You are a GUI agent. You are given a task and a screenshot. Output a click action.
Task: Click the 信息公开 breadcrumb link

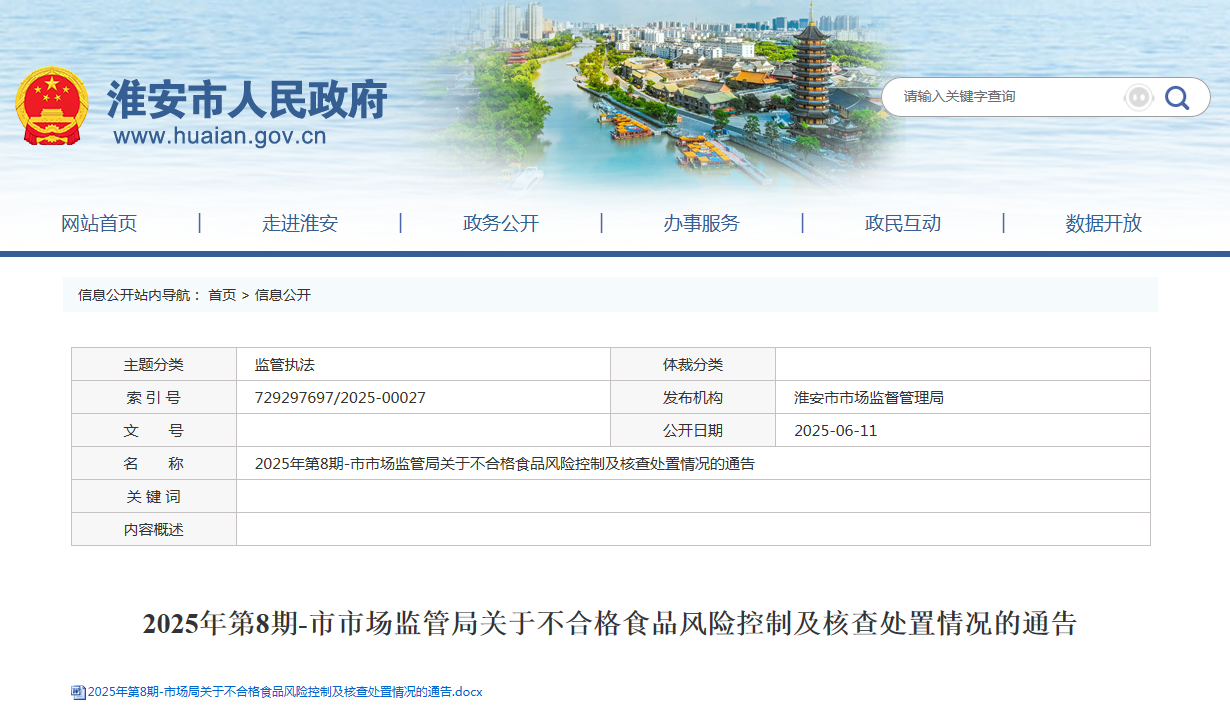pyautogui.click(x=283, y=295)
